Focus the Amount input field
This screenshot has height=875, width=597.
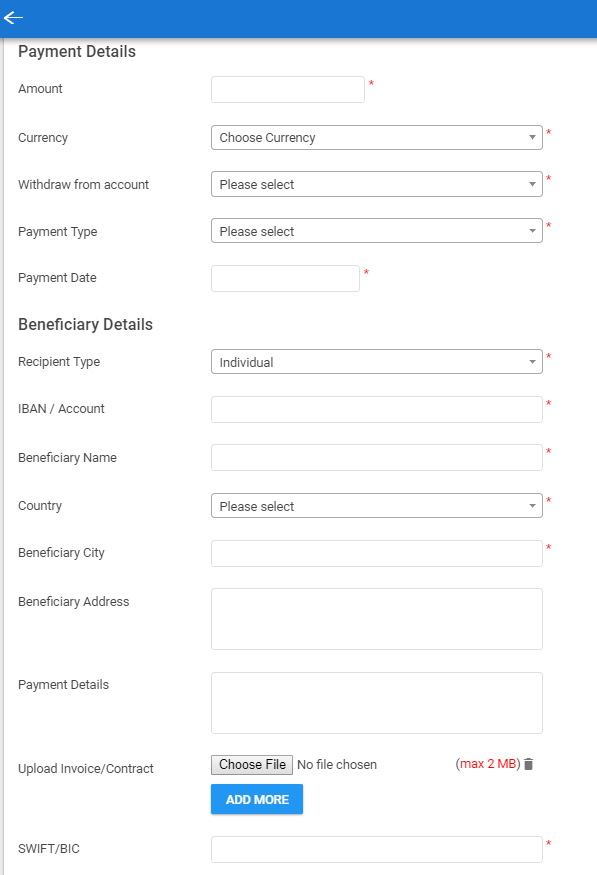click(288, 89)
